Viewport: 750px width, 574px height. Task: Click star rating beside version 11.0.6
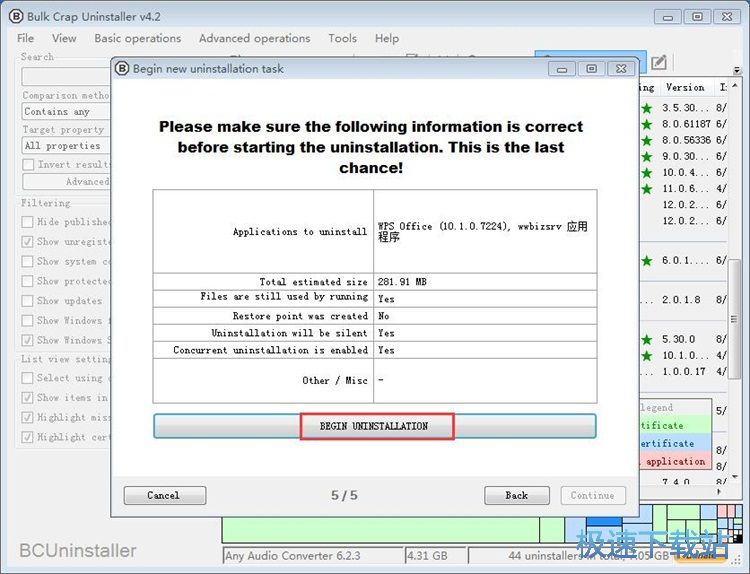pos(647,189)
